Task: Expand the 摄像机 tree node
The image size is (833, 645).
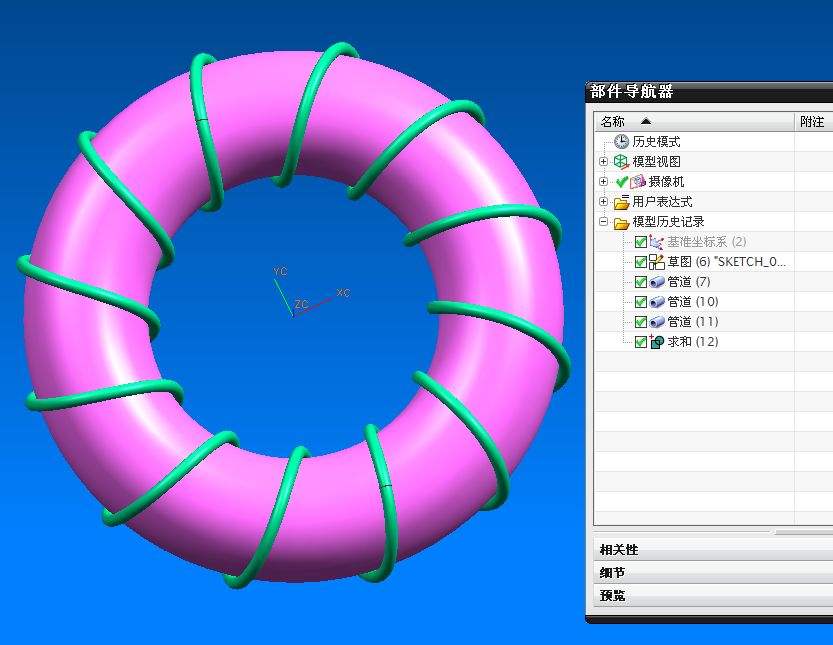Action: [604, 181]
